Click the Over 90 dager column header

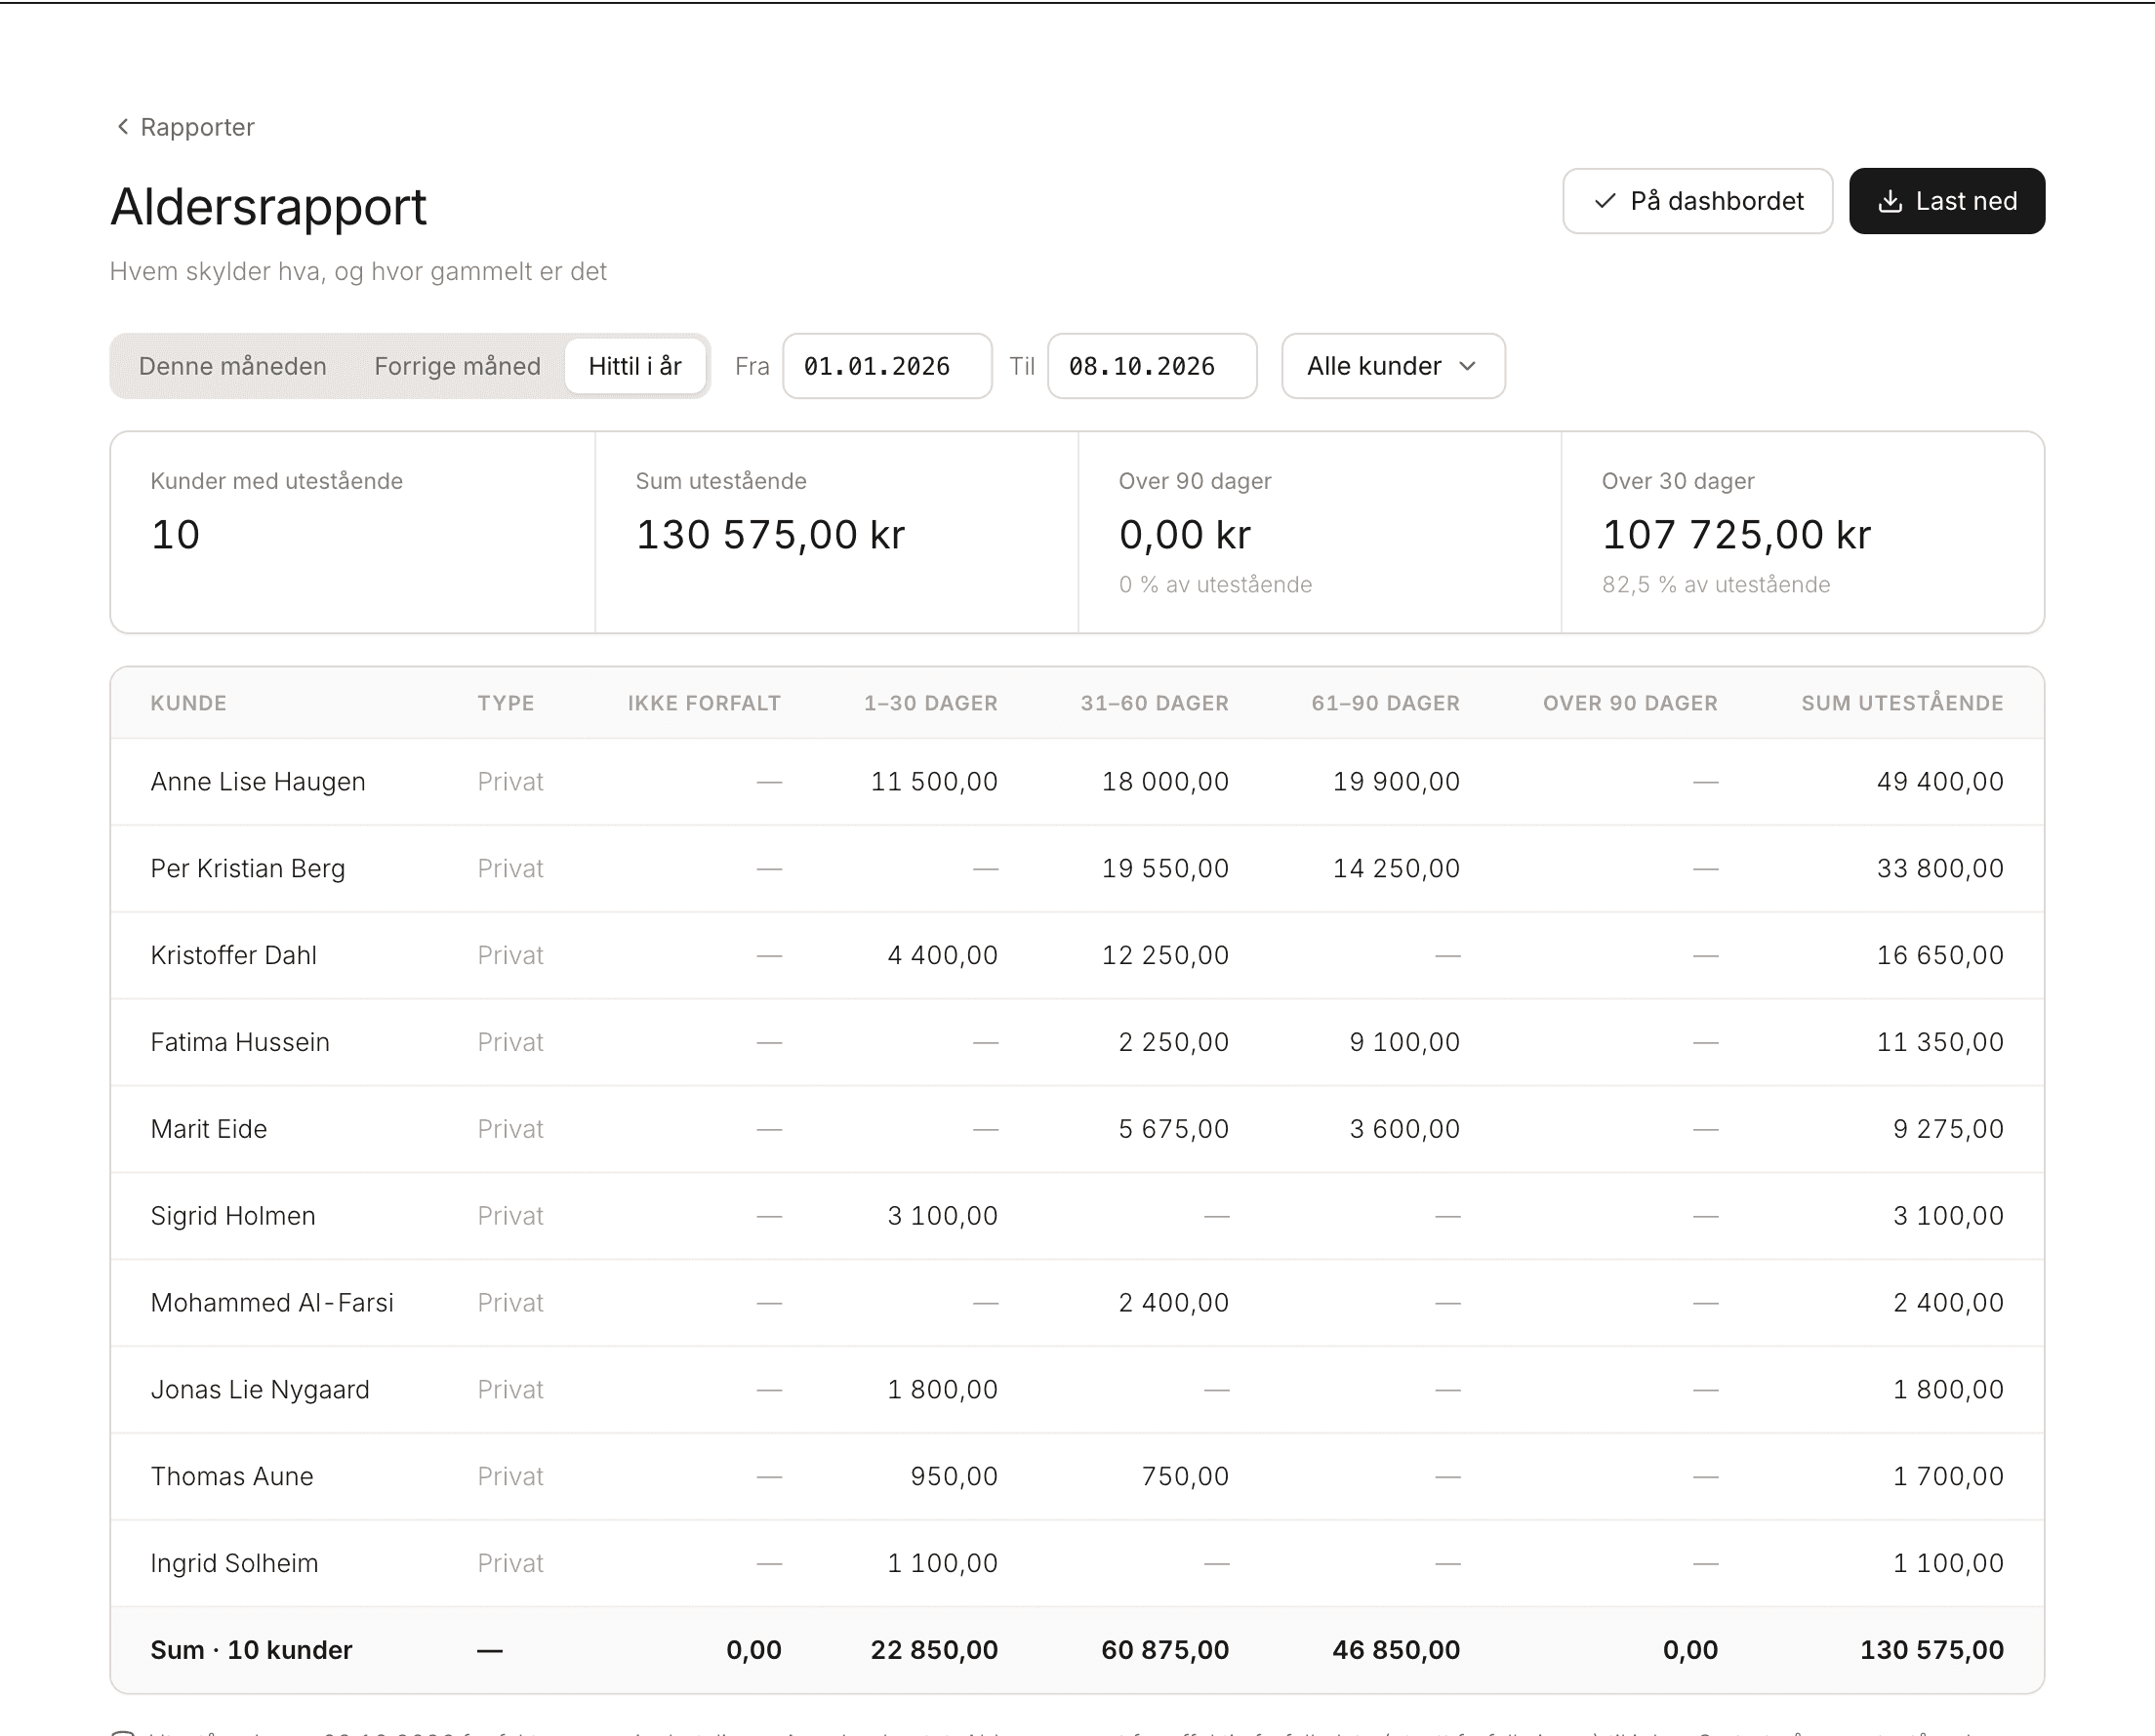1630,703
